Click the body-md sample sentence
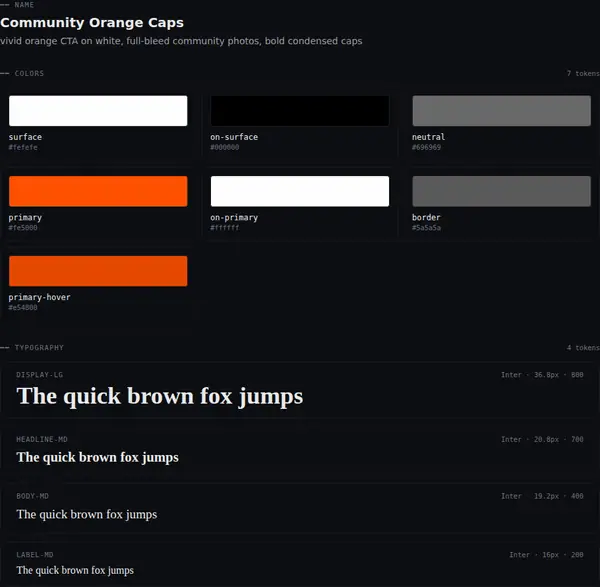Viewport: 600px width, 587px height. pos(87,514)
